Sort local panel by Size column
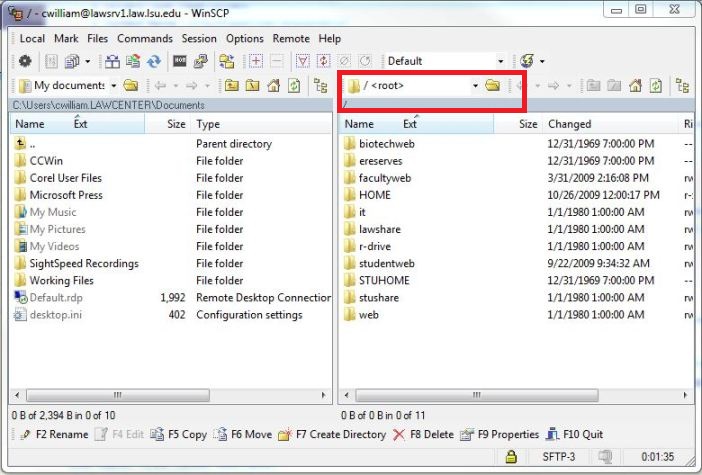The image size is (702, 475). 168,124
